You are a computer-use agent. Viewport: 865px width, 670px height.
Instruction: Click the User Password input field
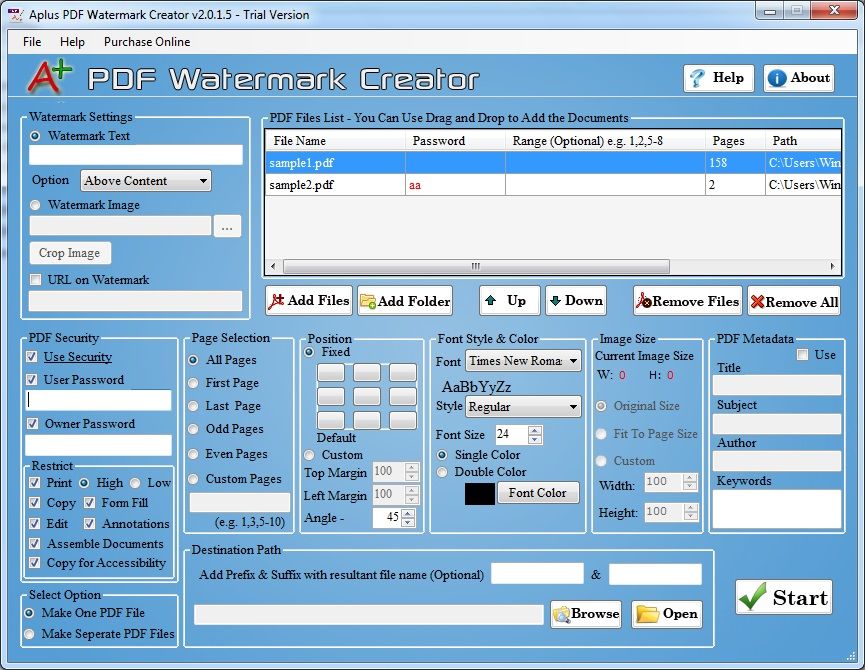click(x=99, y=400)
